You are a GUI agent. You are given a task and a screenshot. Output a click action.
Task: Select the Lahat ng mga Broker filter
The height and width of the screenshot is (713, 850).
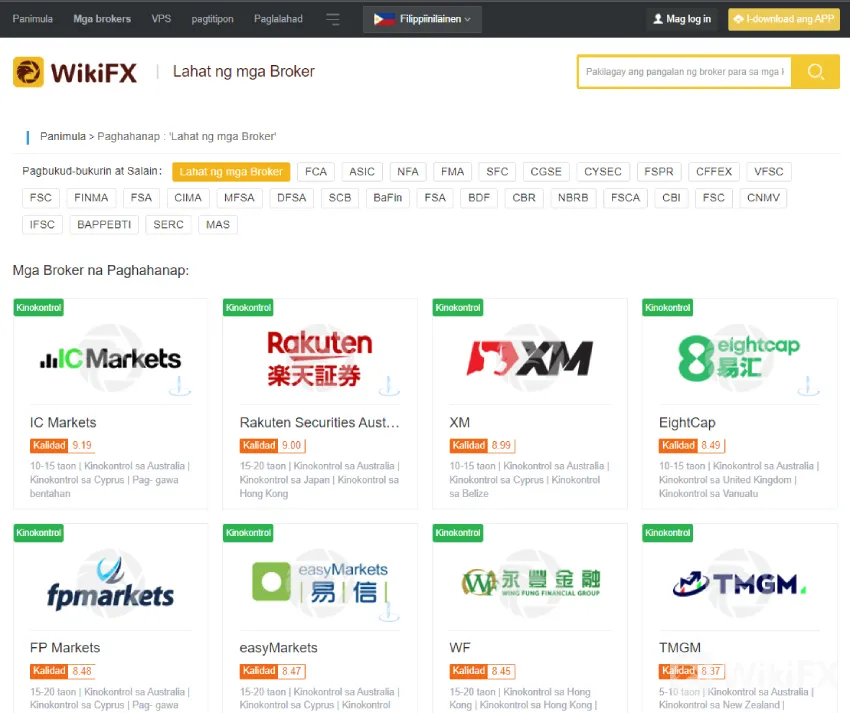tap(231, 172)
